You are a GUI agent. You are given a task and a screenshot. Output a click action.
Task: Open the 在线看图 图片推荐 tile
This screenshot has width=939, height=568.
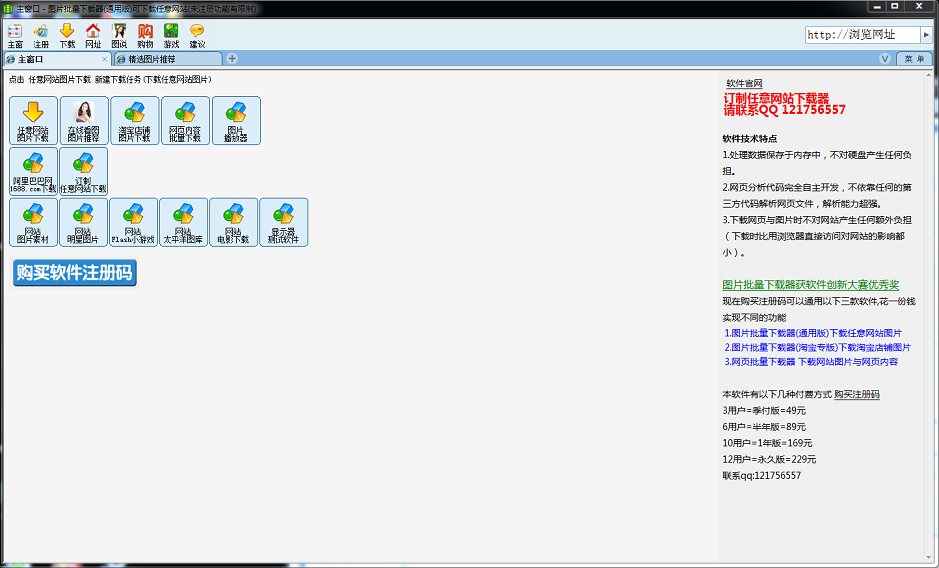[84, 120]
